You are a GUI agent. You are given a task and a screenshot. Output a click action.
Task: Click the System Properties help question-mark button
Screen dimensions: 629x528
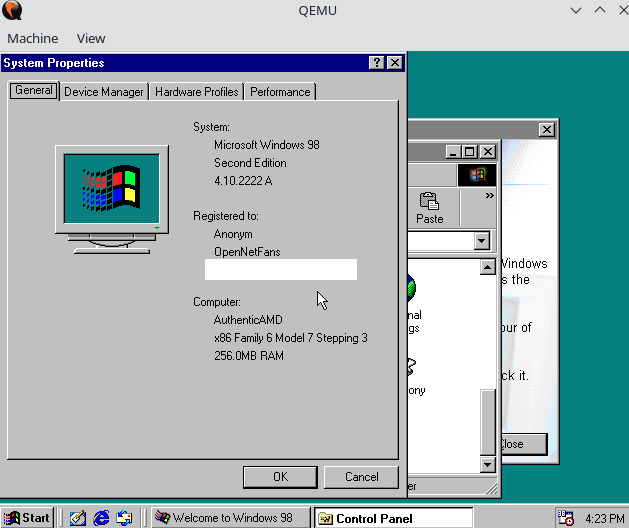point(376,63)
